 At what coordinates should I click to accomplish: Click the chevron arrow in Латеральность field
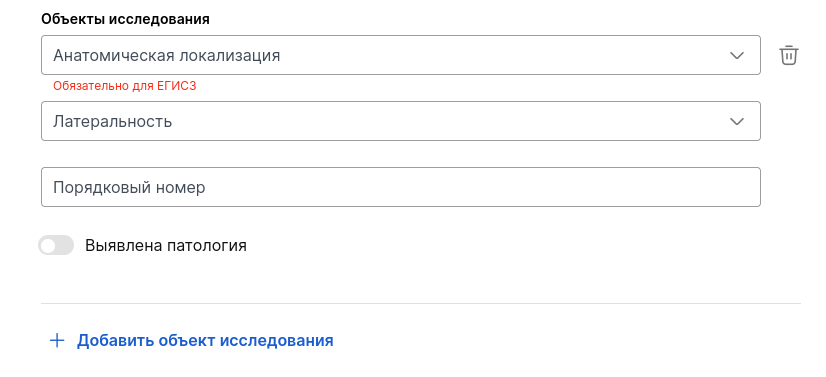(x=736, y=121)
